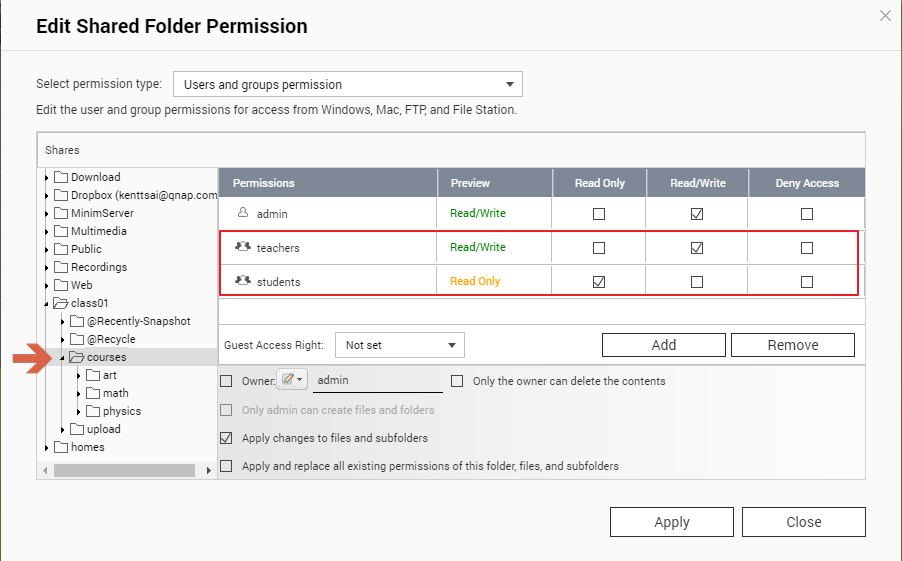
Task: Click the @Recycle folder icon
Action: (x=77, y=339)
